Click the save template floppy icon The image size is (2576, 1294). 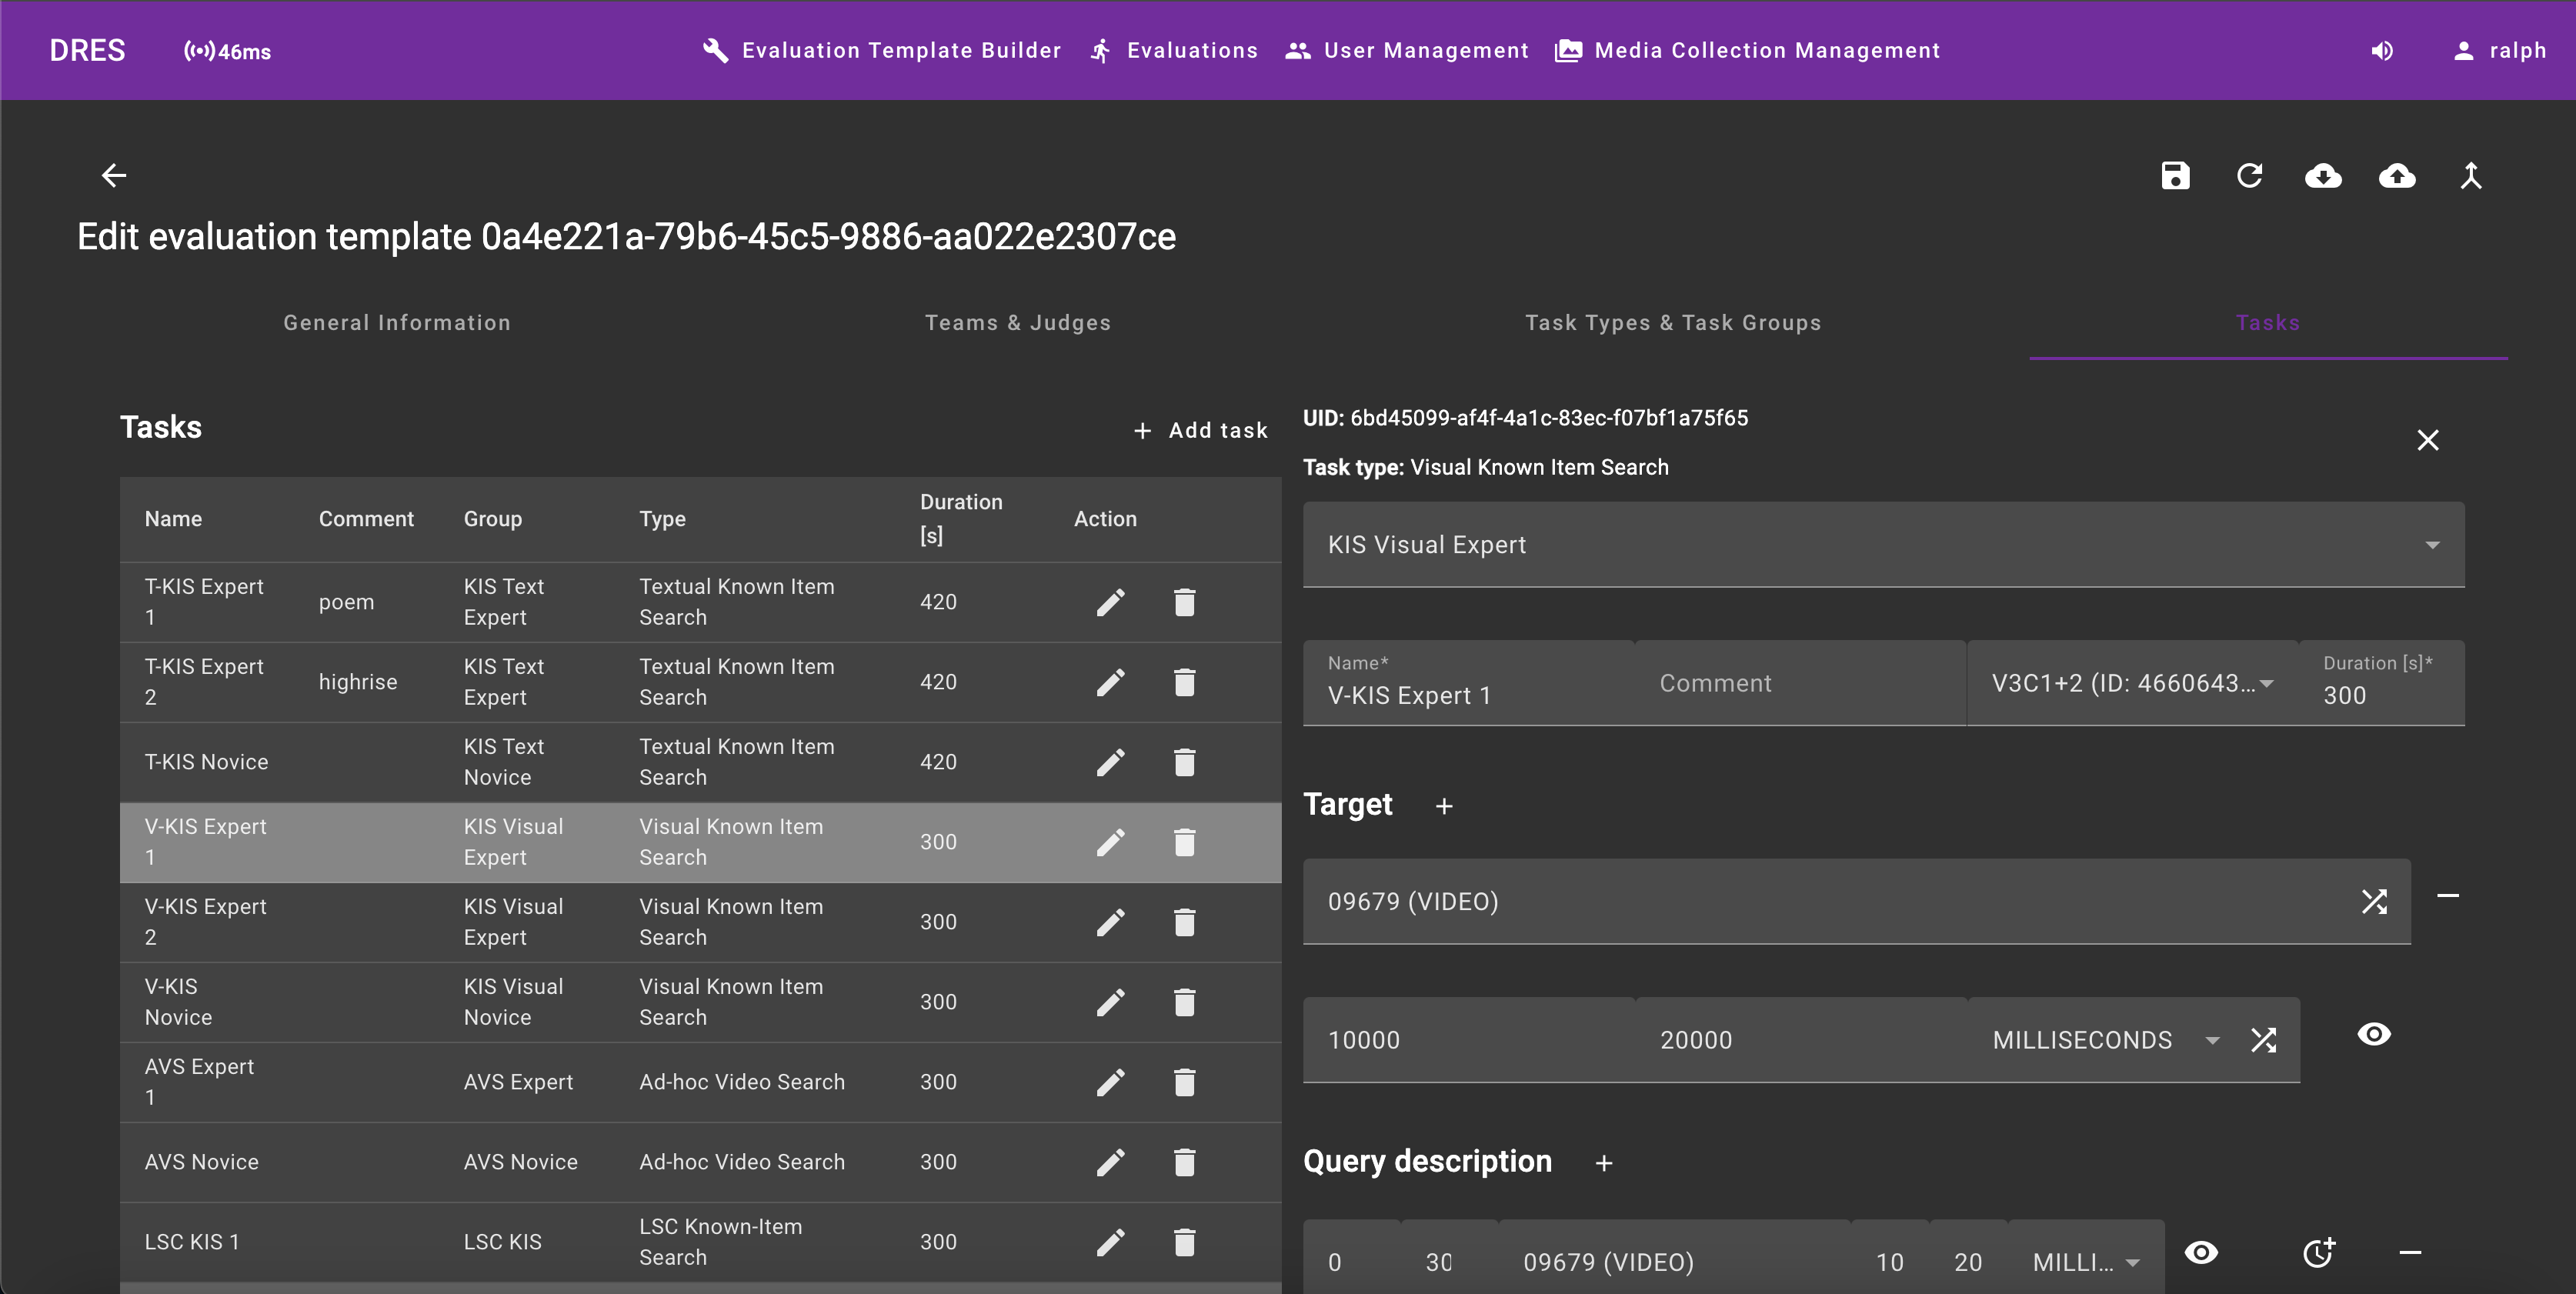tap(2175, 176)
